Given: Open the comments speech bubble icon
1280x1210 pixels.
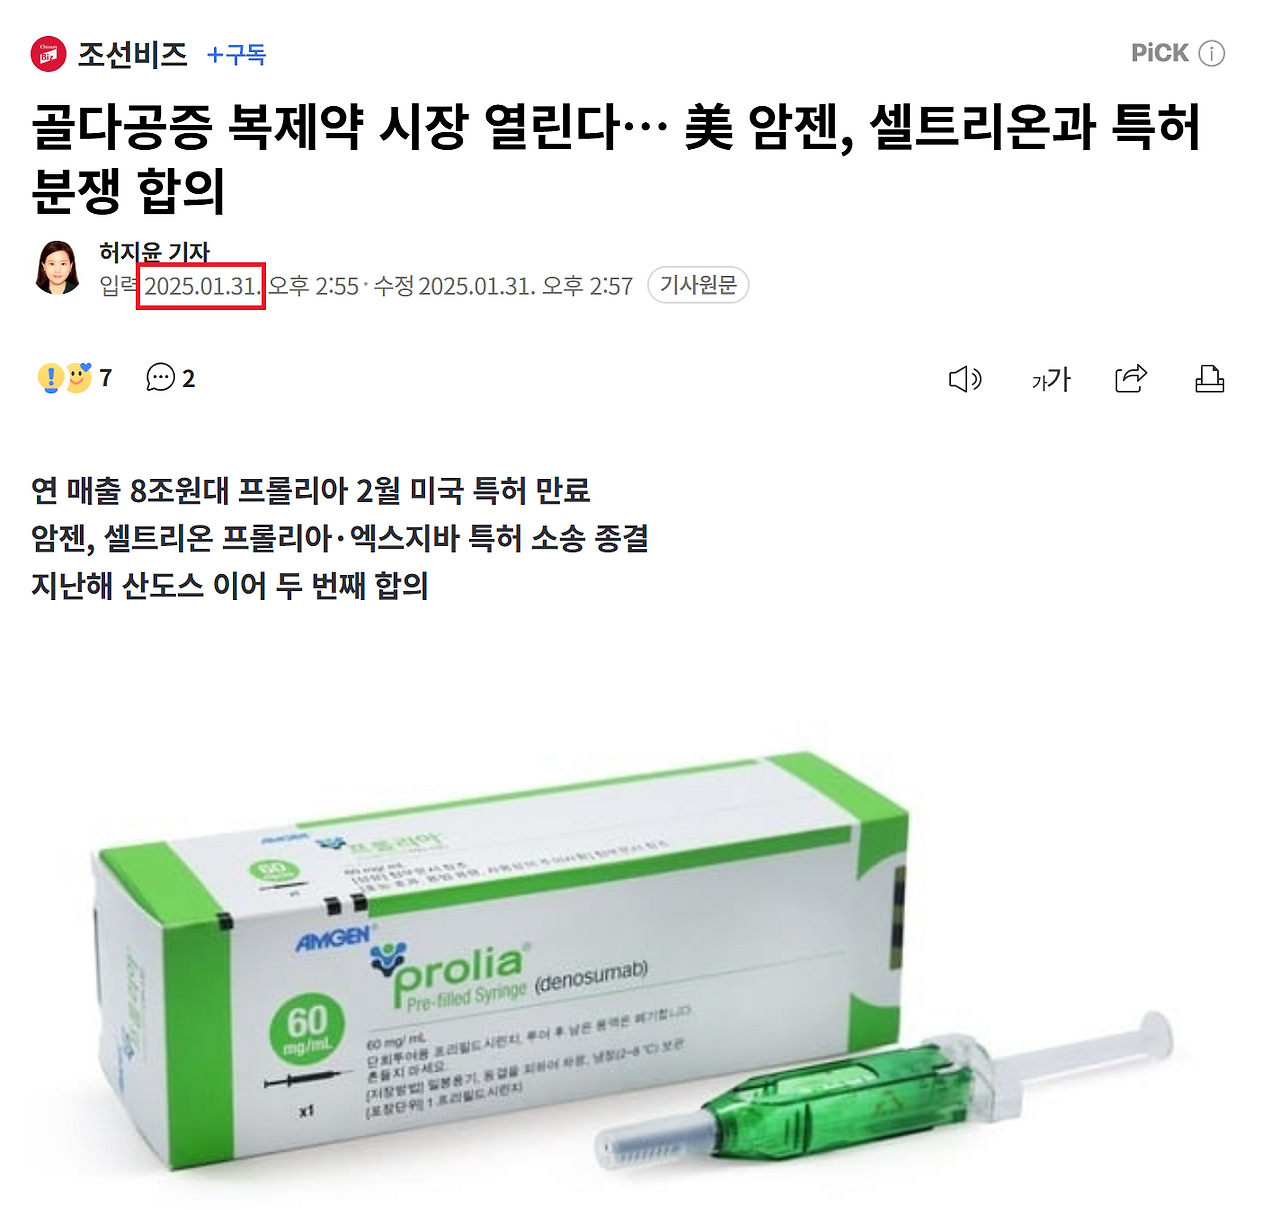Looking at the screenshot, I should click(160, 378).
